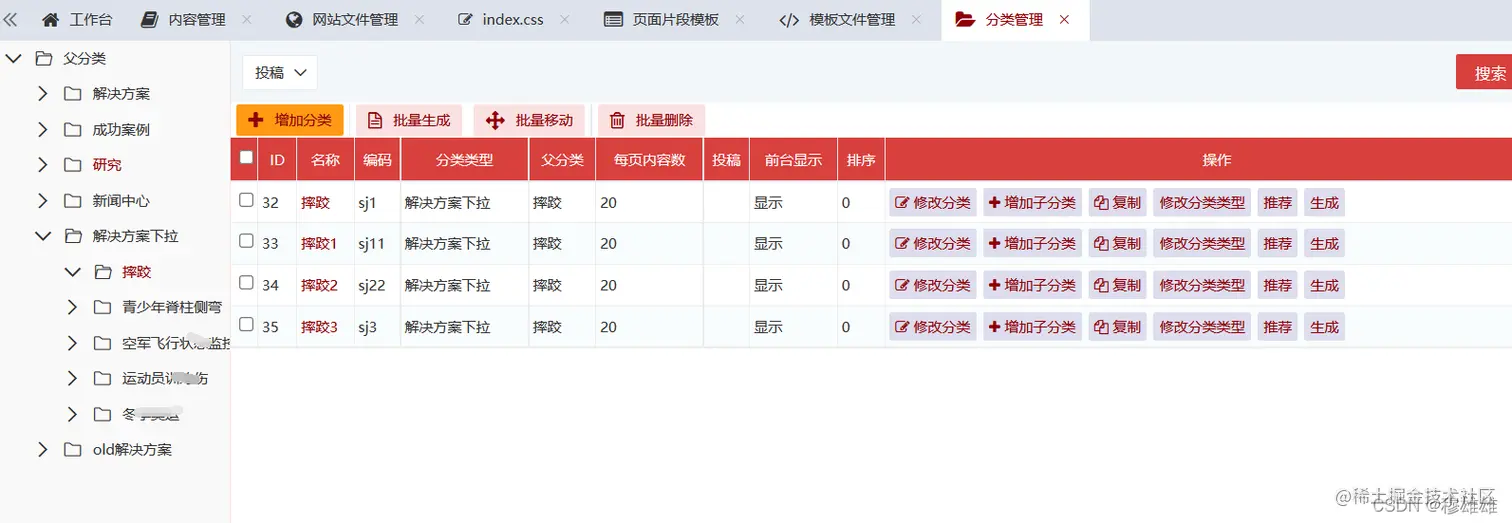
Task: Select old解决方案 in the tree
Action: pyautogui.click(x=132, y=450)
